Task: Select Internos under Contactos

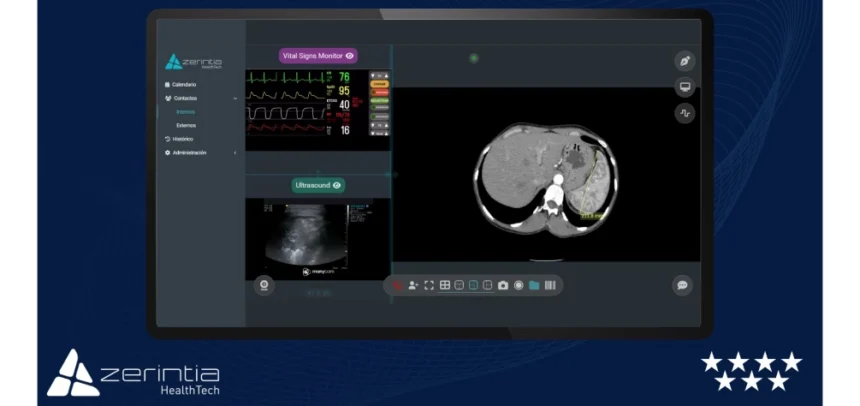Action: pos(186,112)
